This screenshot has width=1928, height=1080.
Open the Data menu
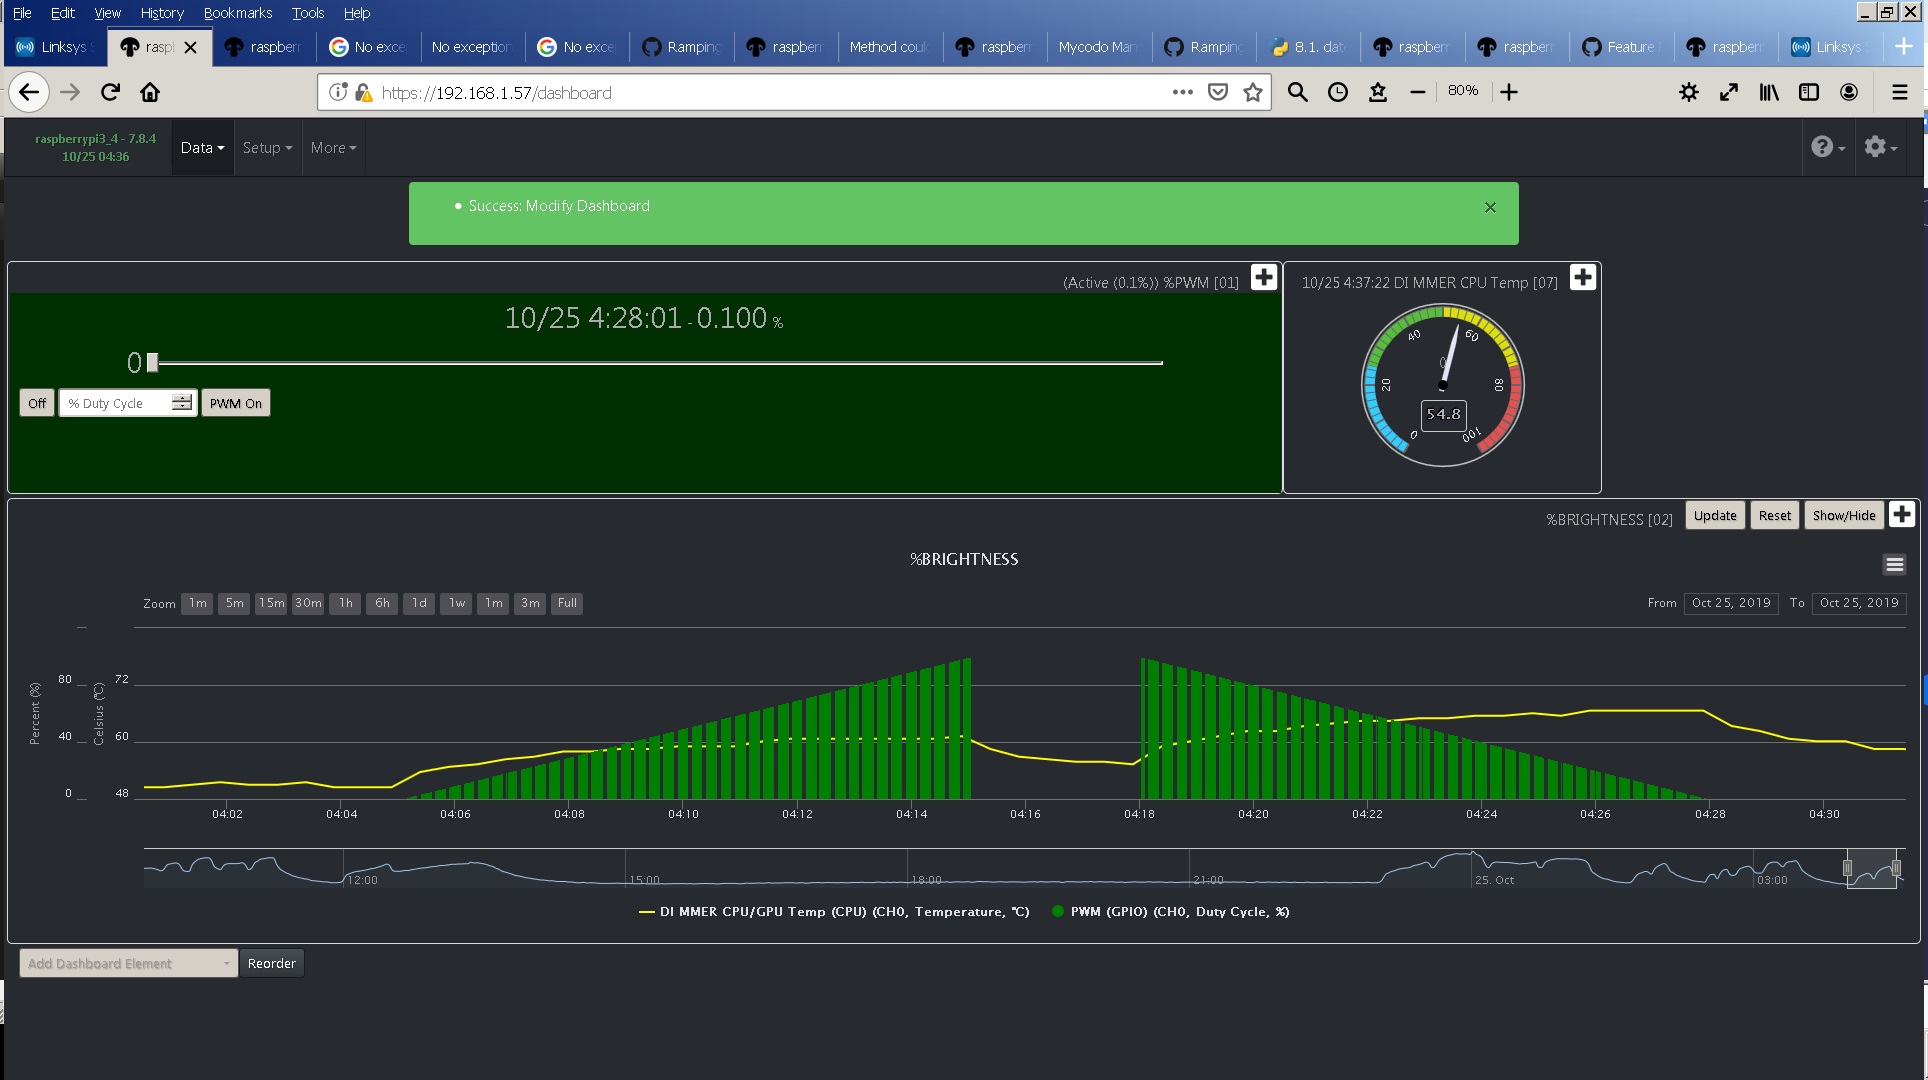[x=202, y=147]
